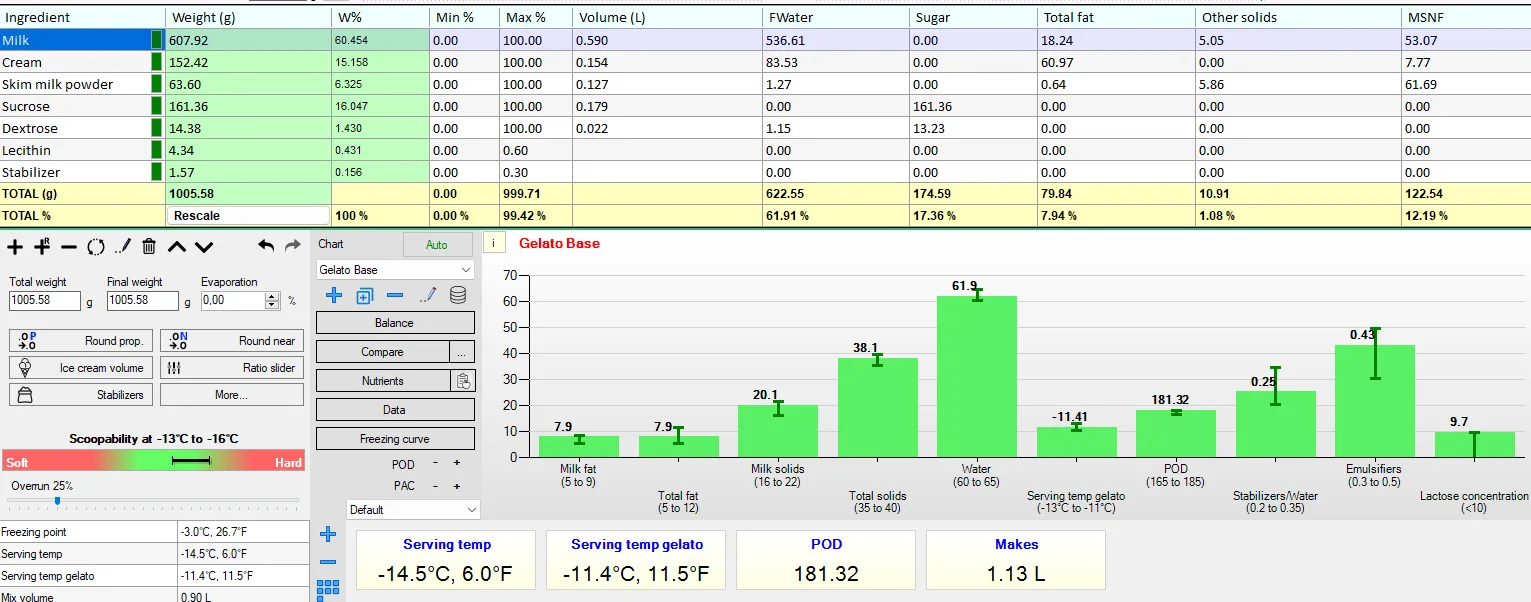Click the Balance button
This screenshot has width=1531, height=602.
pos(395,323)
